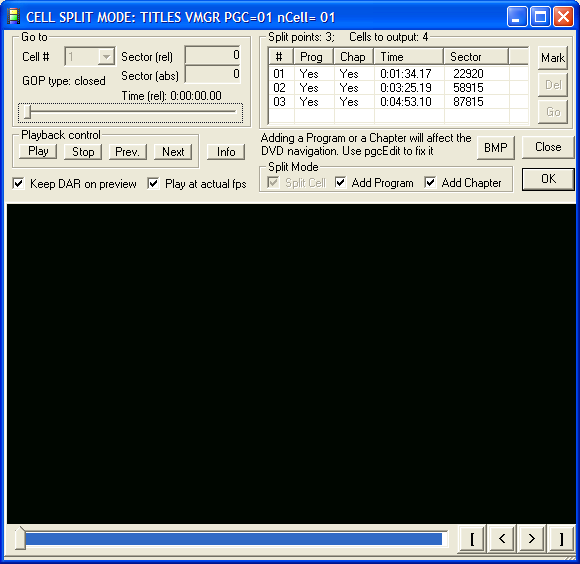Click the step forward > button
580x564 pixels.
pos(532,538)
